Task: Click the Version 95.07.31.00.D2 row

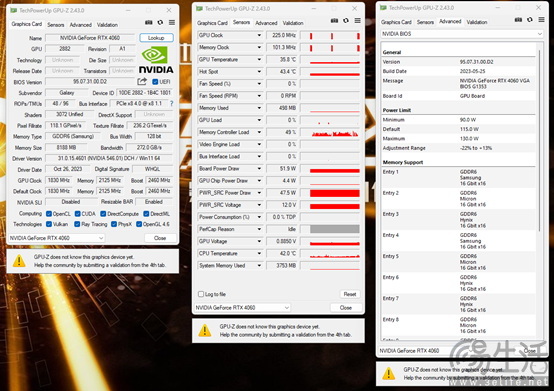Action: pos(459,62)
